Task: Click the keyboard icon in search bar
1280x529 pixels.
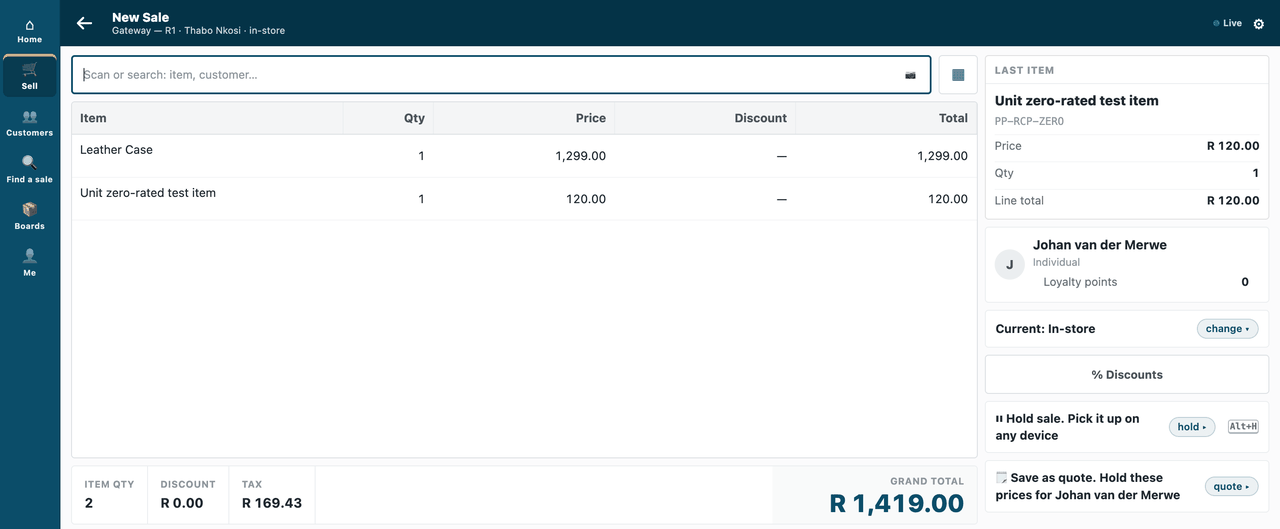Action: click(910, 75)
